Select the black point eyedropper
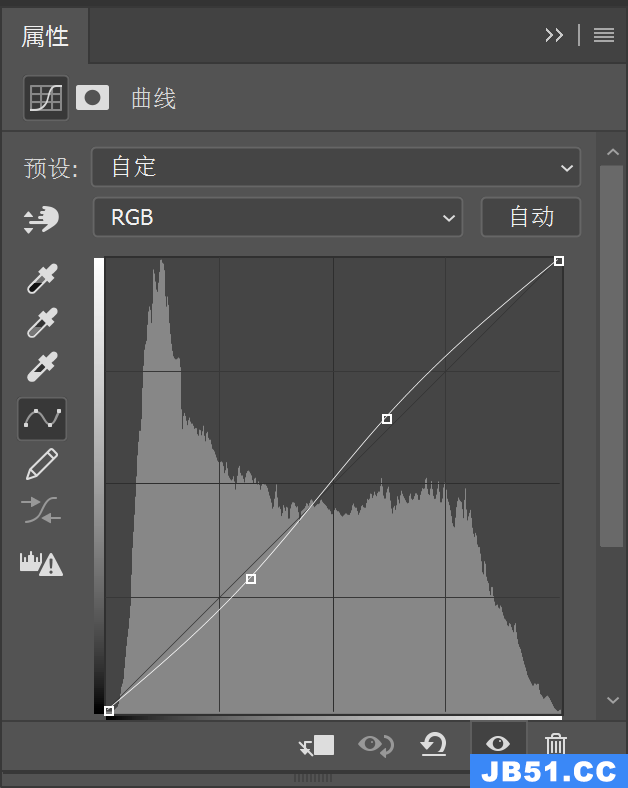The height and width of the screenshot is (788, 628). 42,279
